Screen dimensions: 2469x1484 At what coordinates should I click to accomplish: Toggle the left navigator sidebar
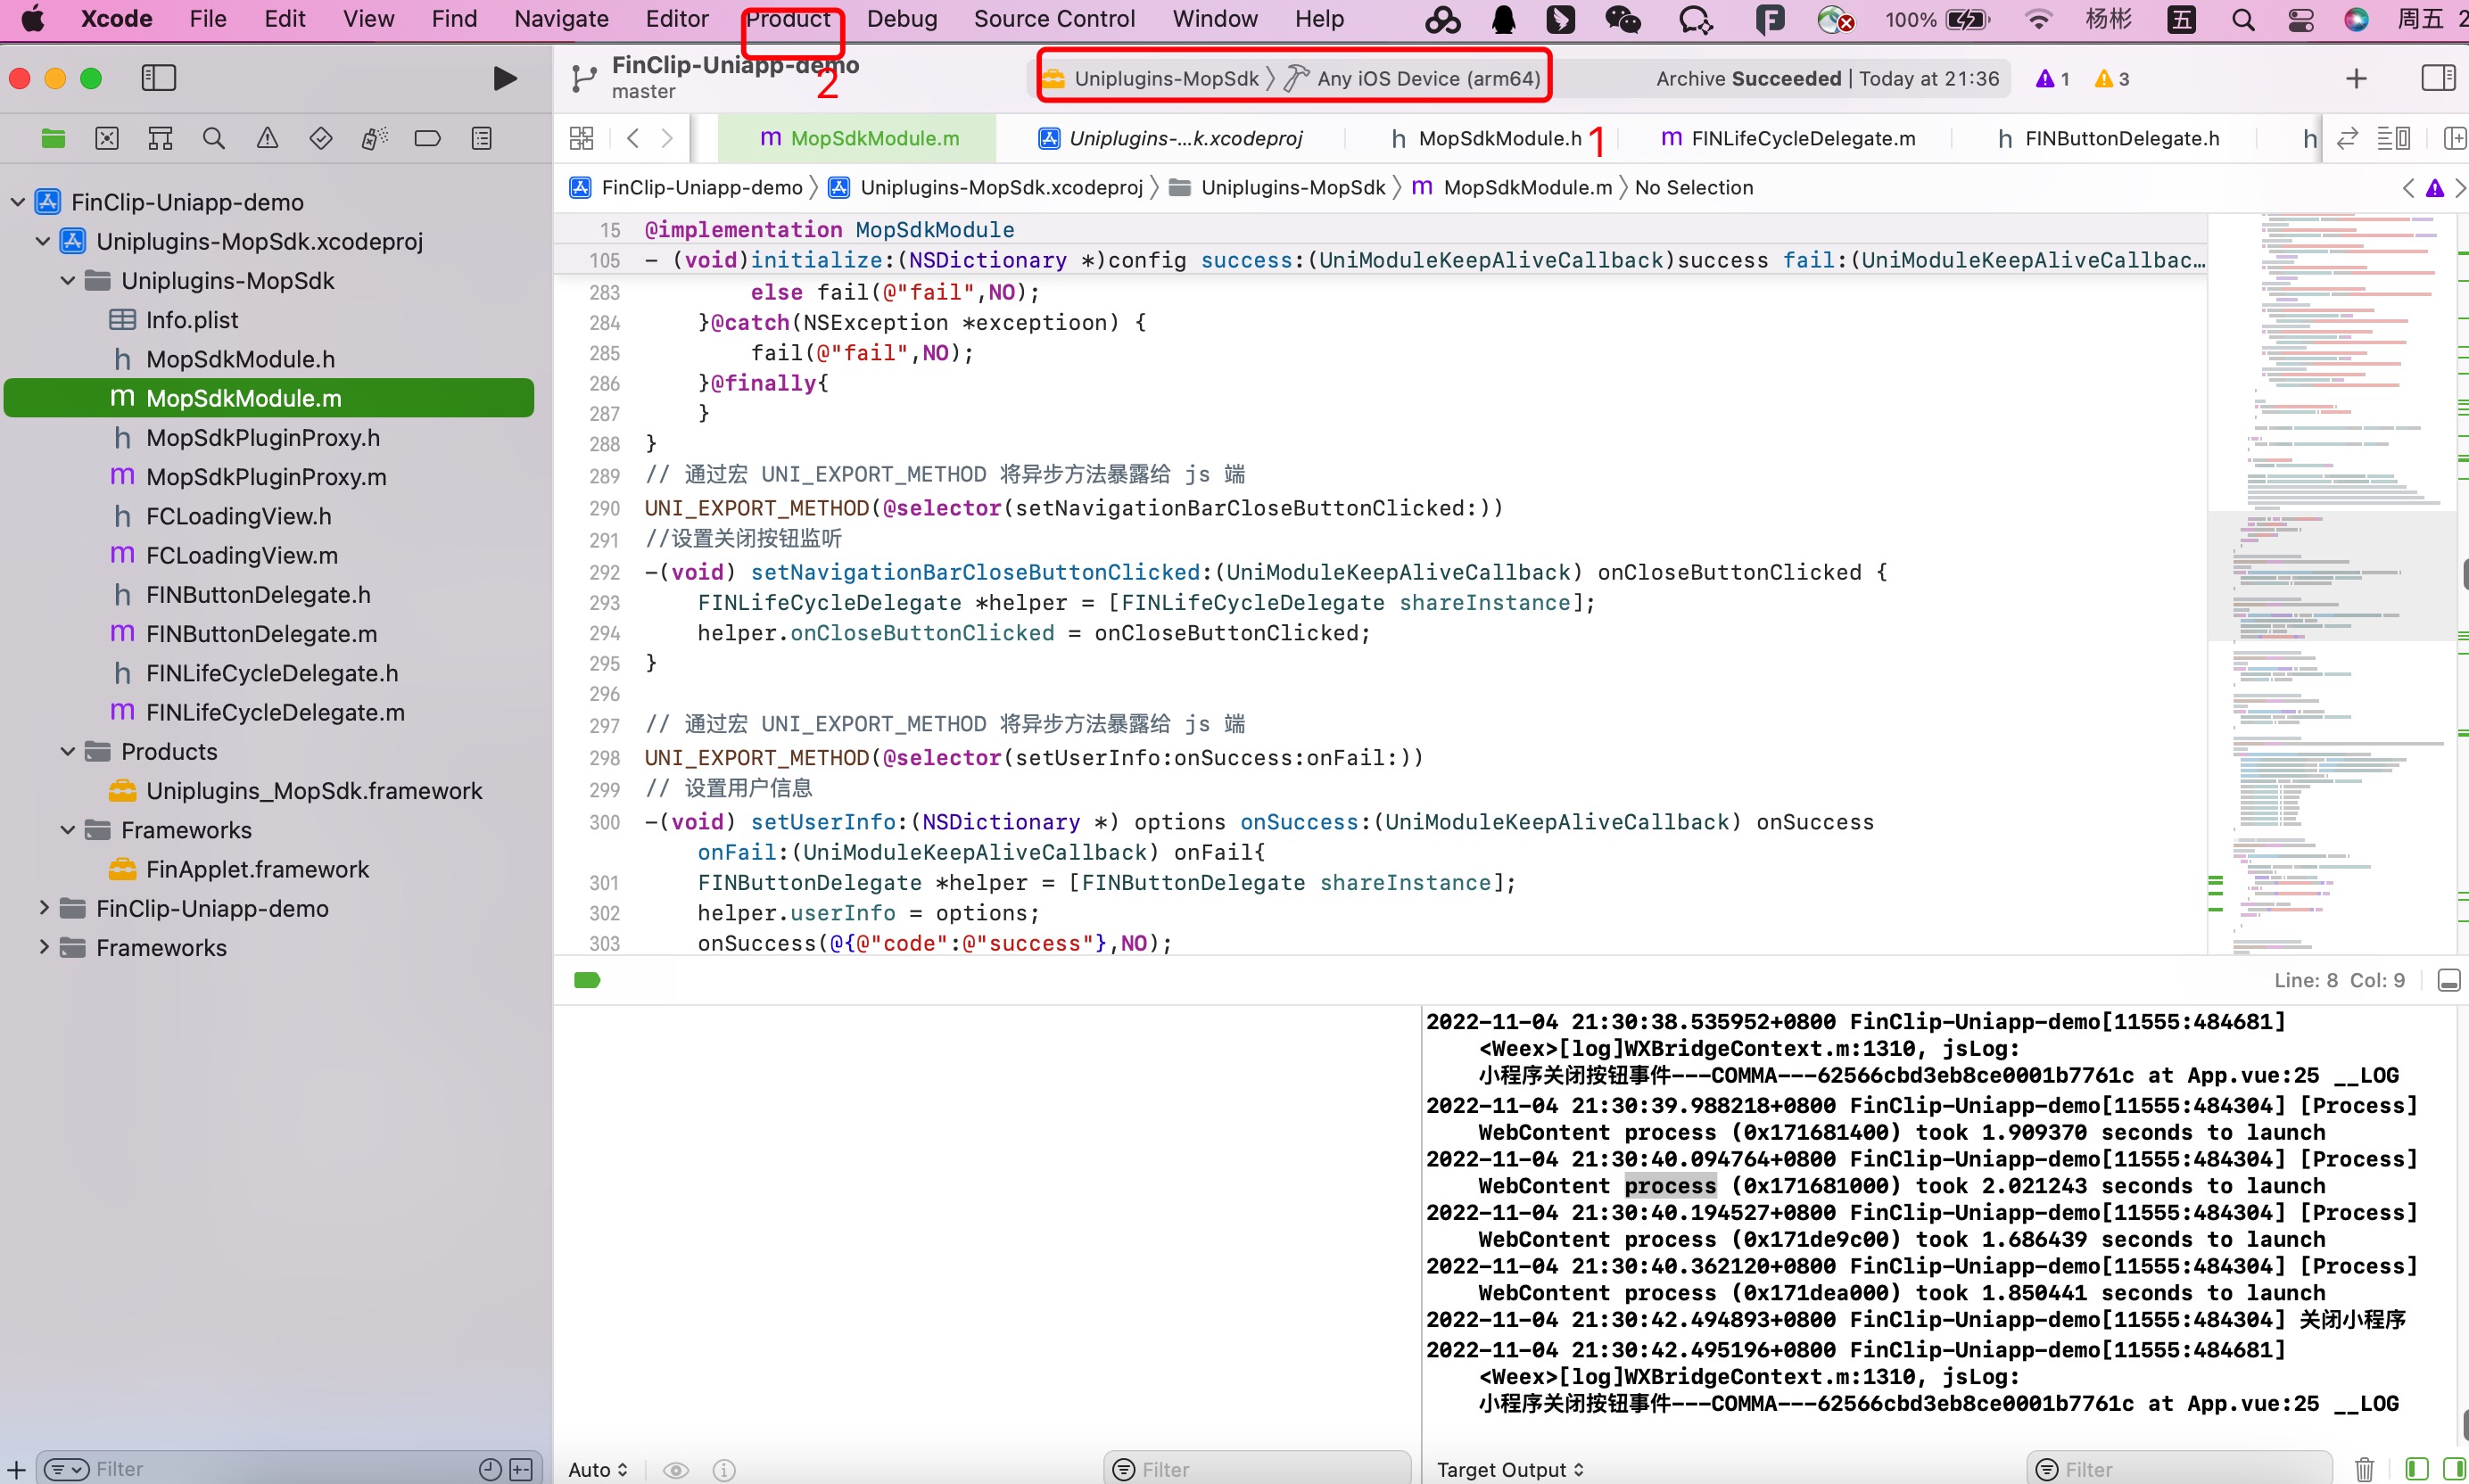point(158,78)
